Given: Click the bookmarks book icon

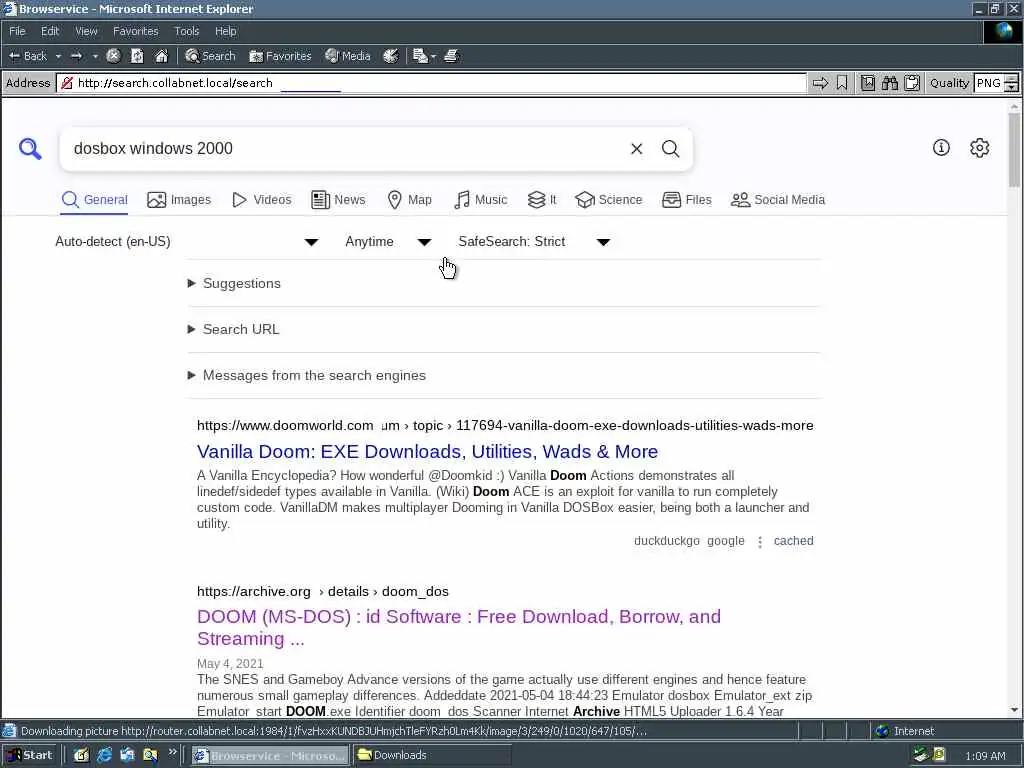Looking at the screenshot, I should click(868, 83).
